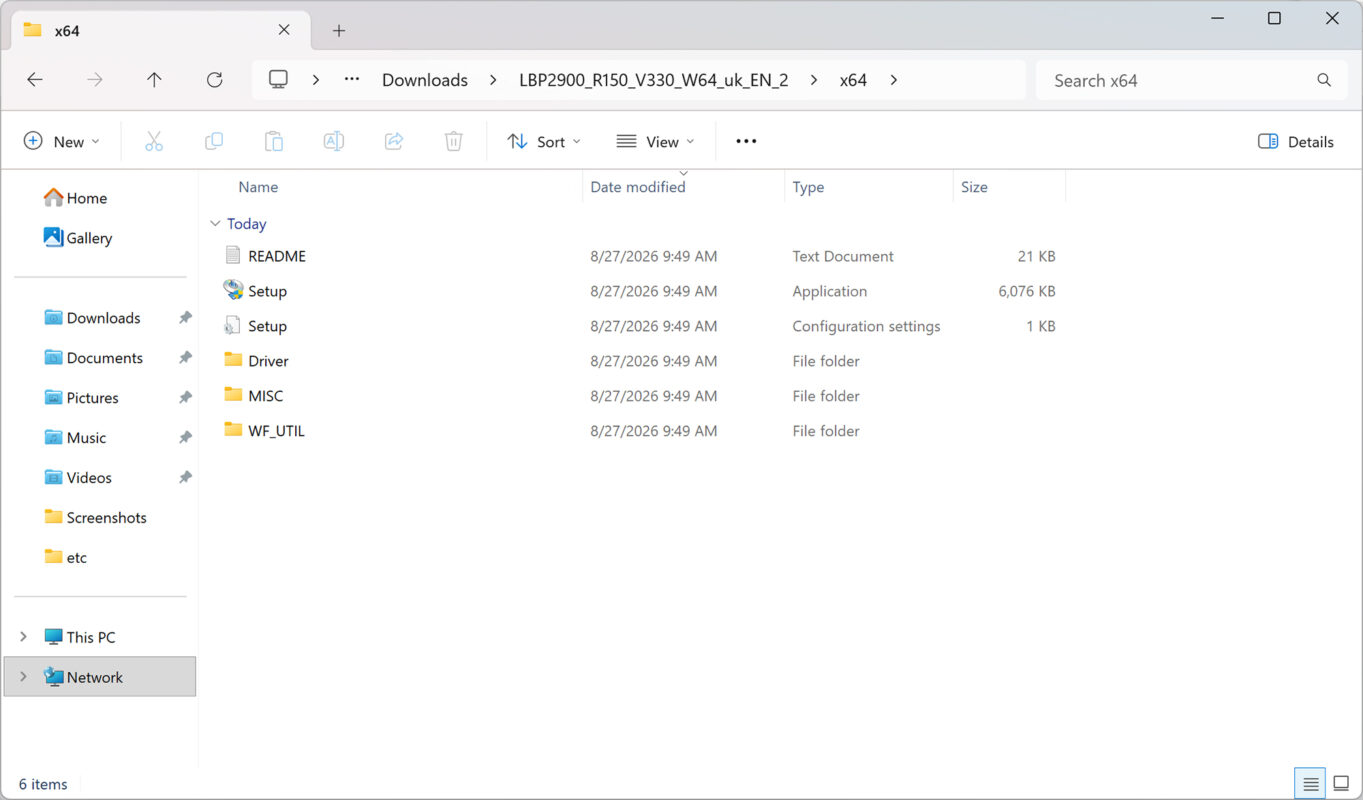Select the MISC folder icon
1363x800 pixels.
coord(233,396)
